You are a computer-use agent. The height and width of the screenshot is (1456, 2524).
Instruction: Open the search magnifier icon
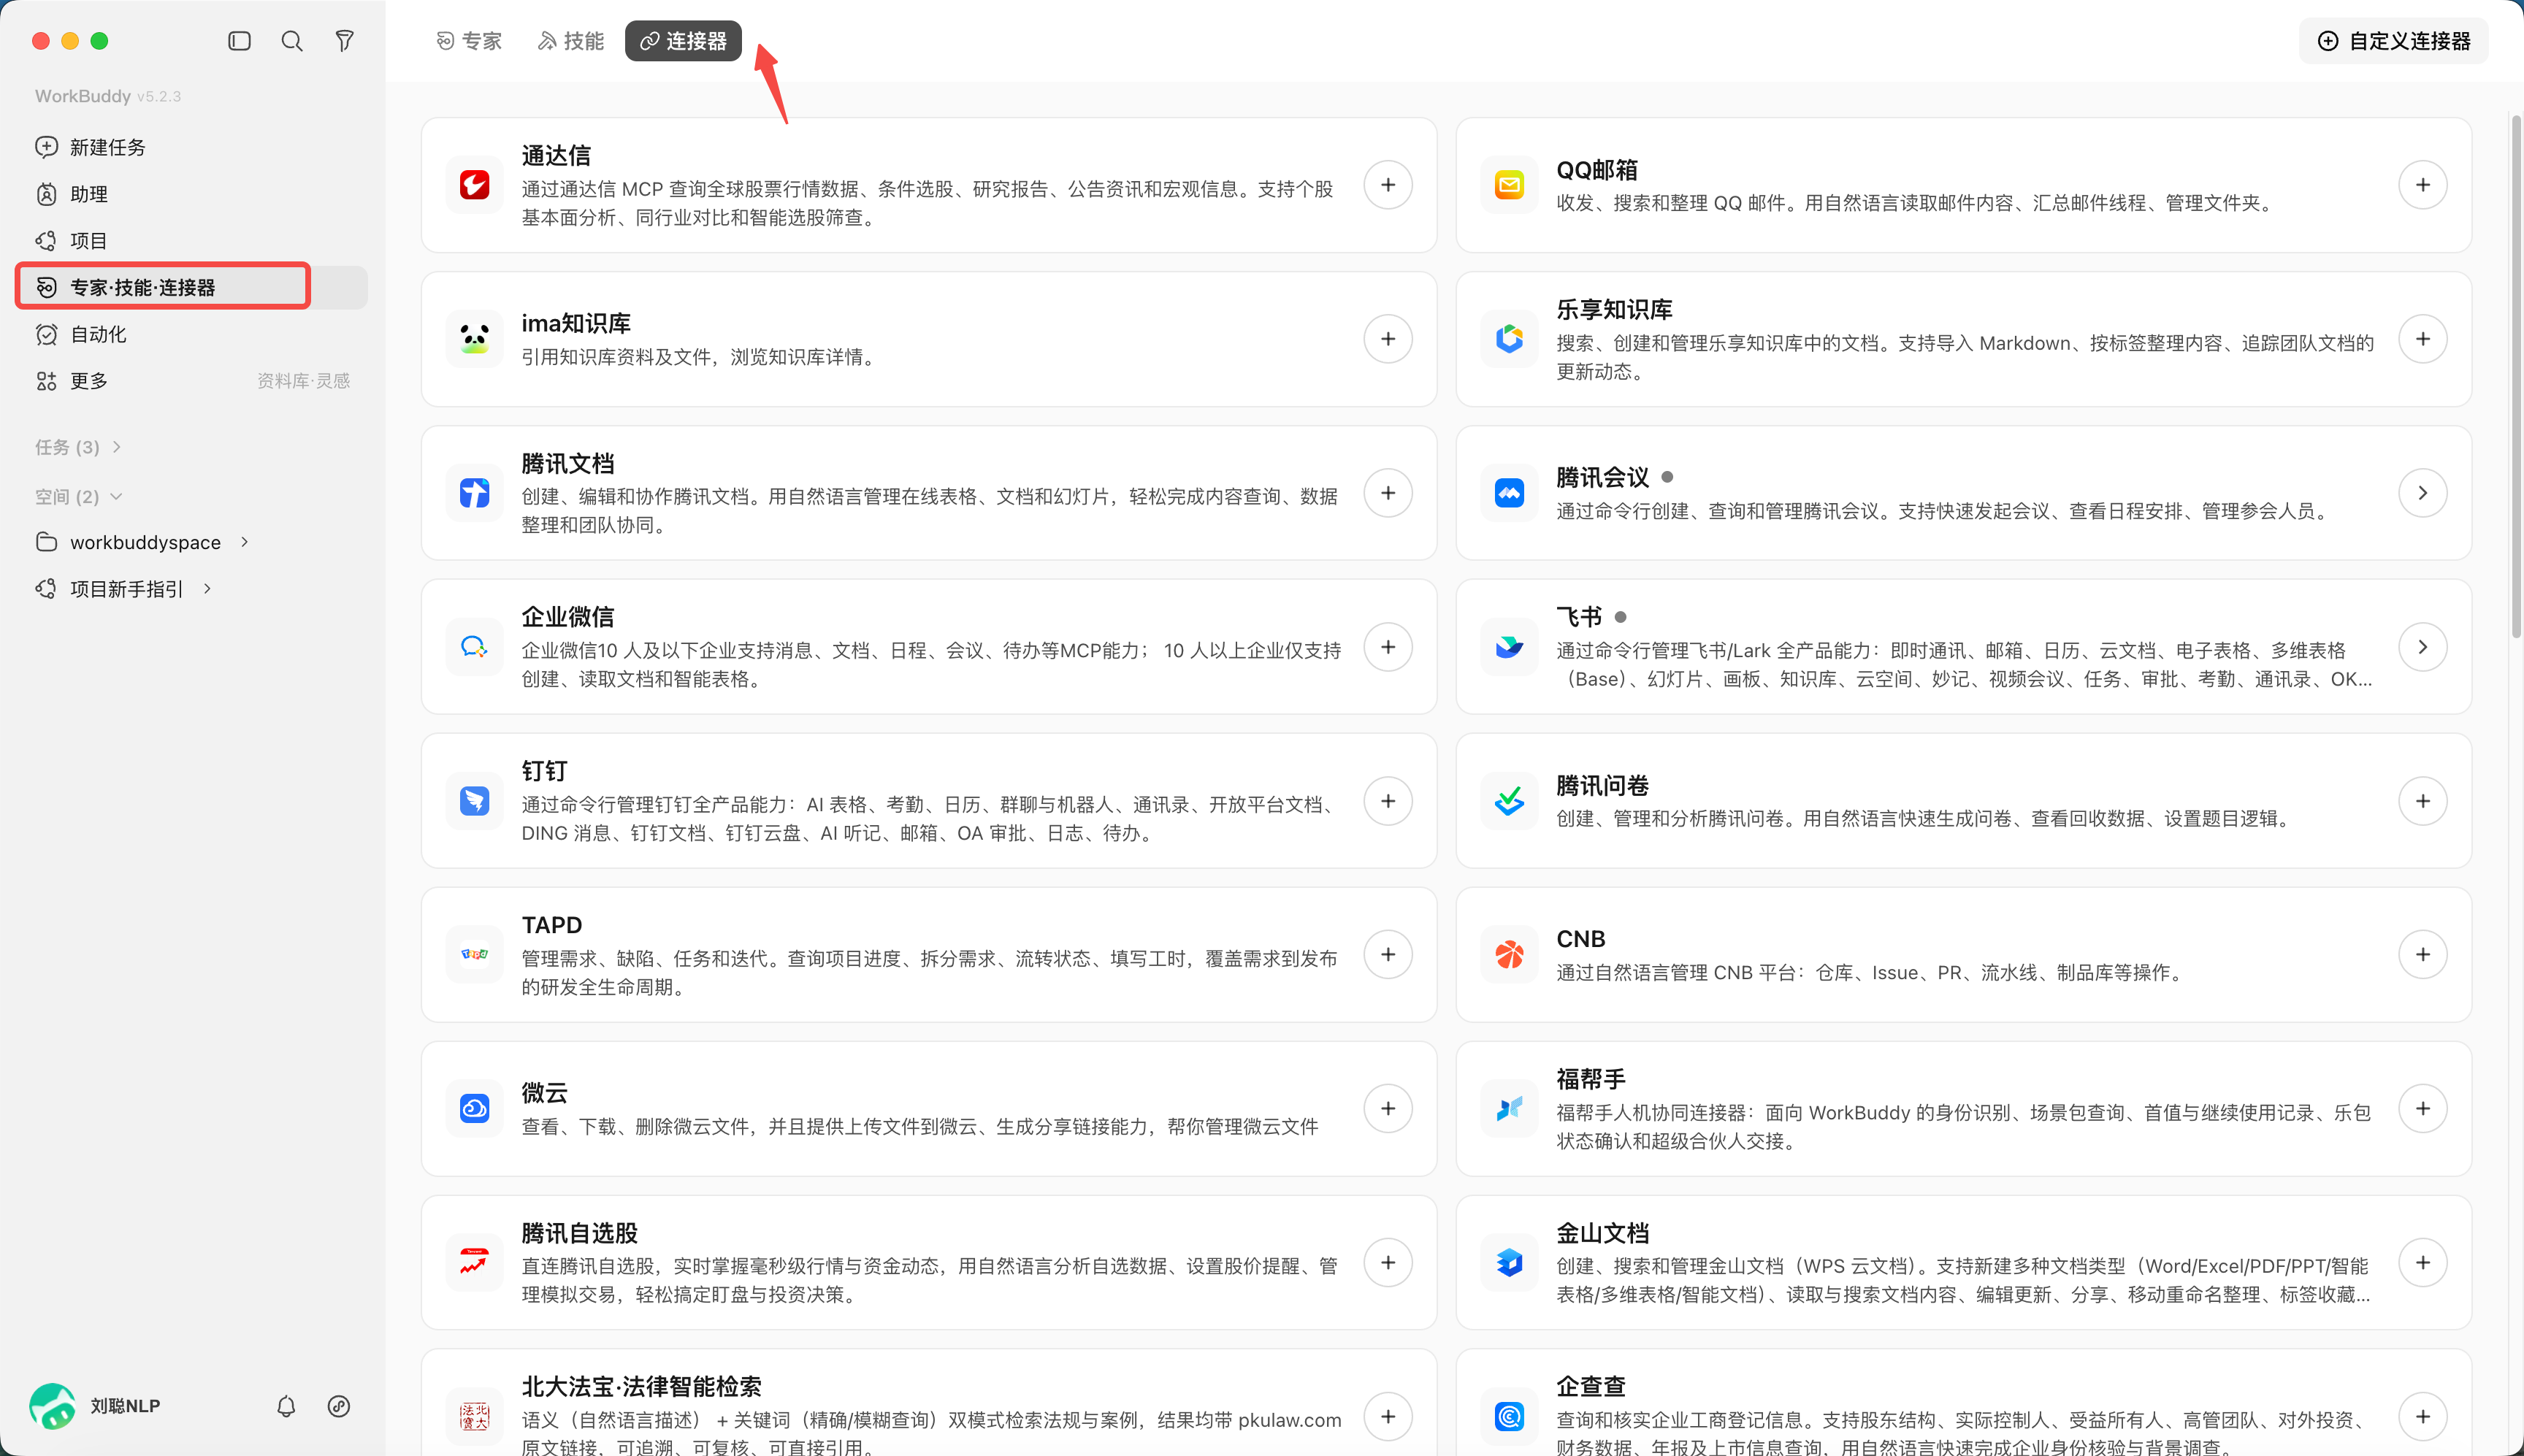292,41
